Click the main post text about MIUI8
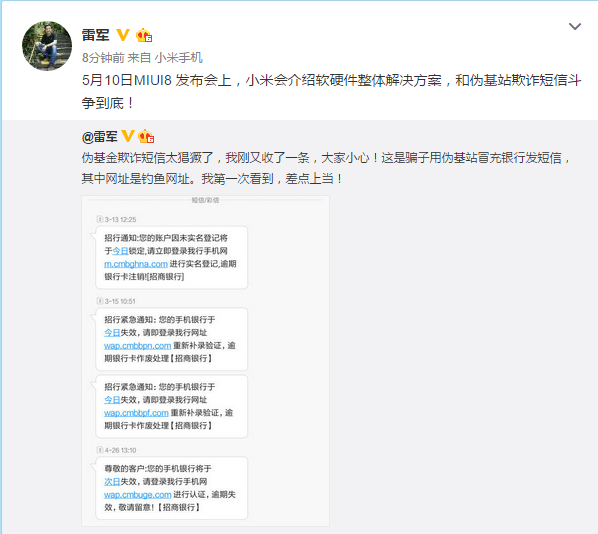 tap(331, 92)
